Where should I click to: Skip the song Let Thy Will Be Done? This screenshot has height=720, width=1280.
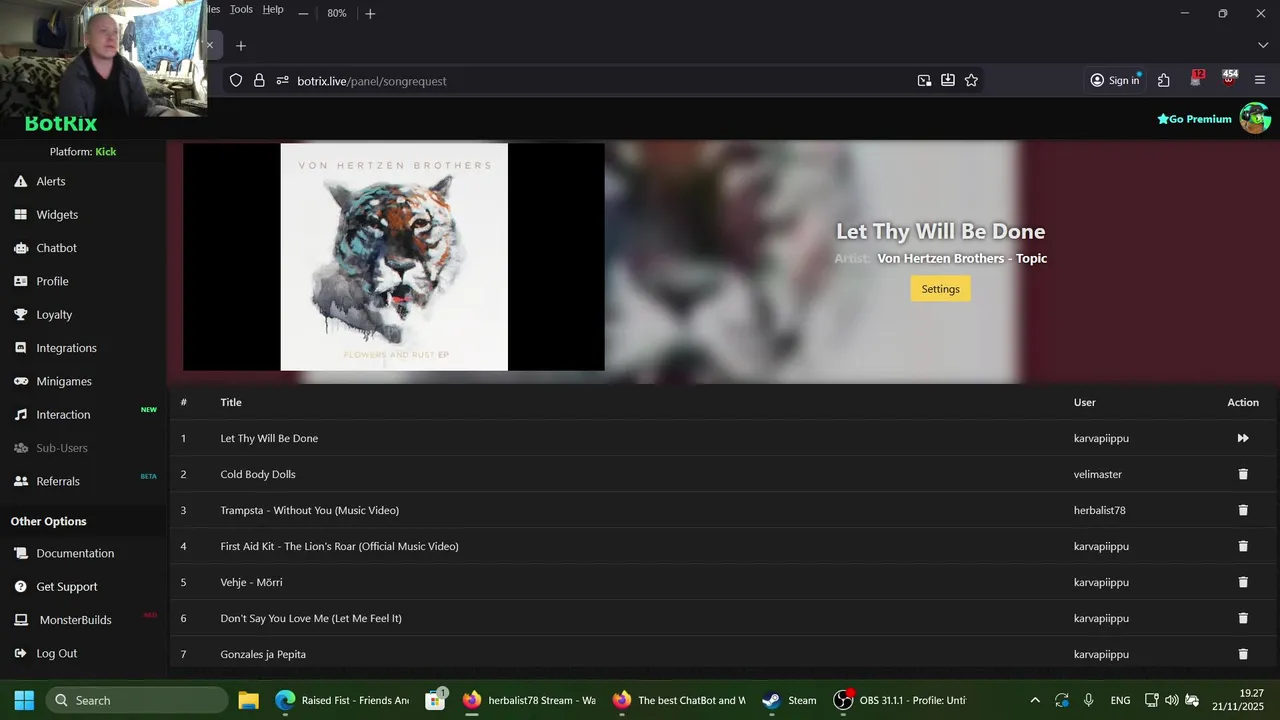point(1243,438)
